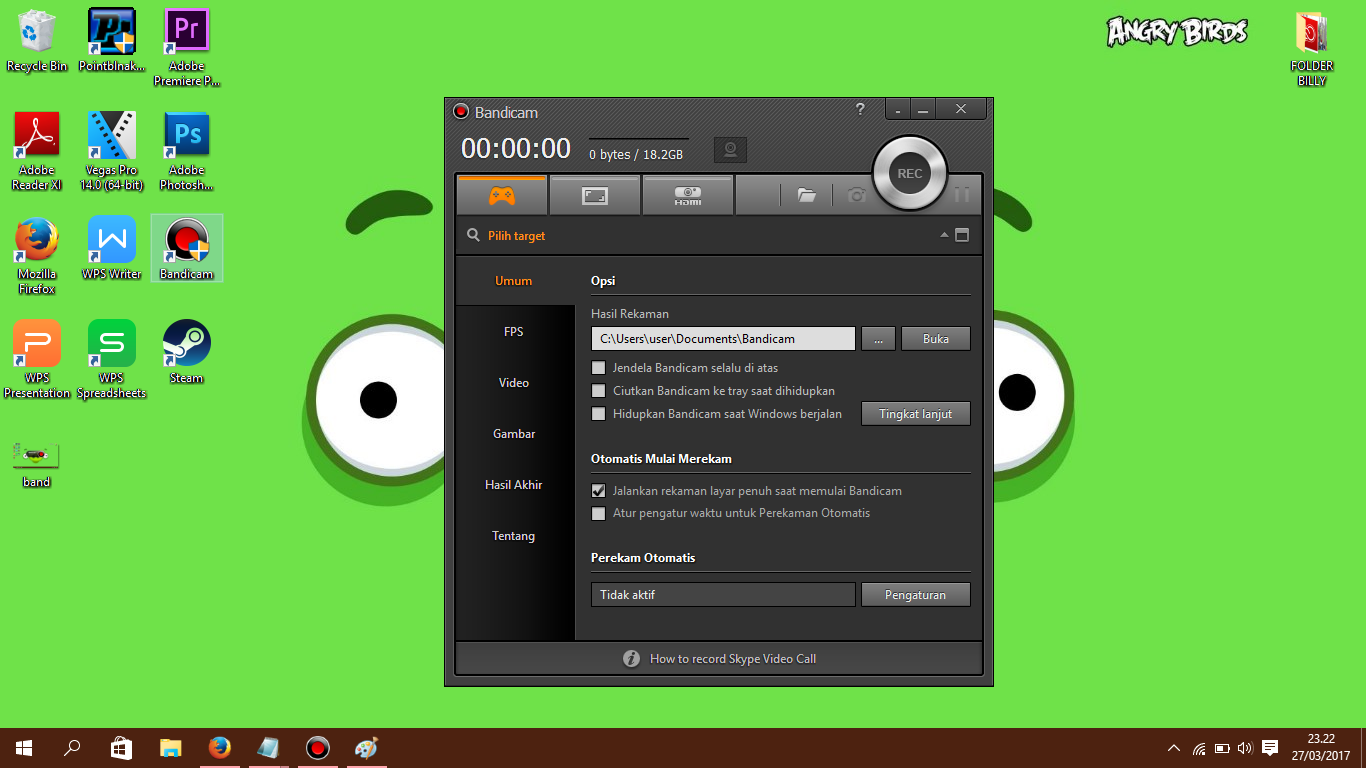Open the Wi-Fi network tray icon

[1198, 748]
